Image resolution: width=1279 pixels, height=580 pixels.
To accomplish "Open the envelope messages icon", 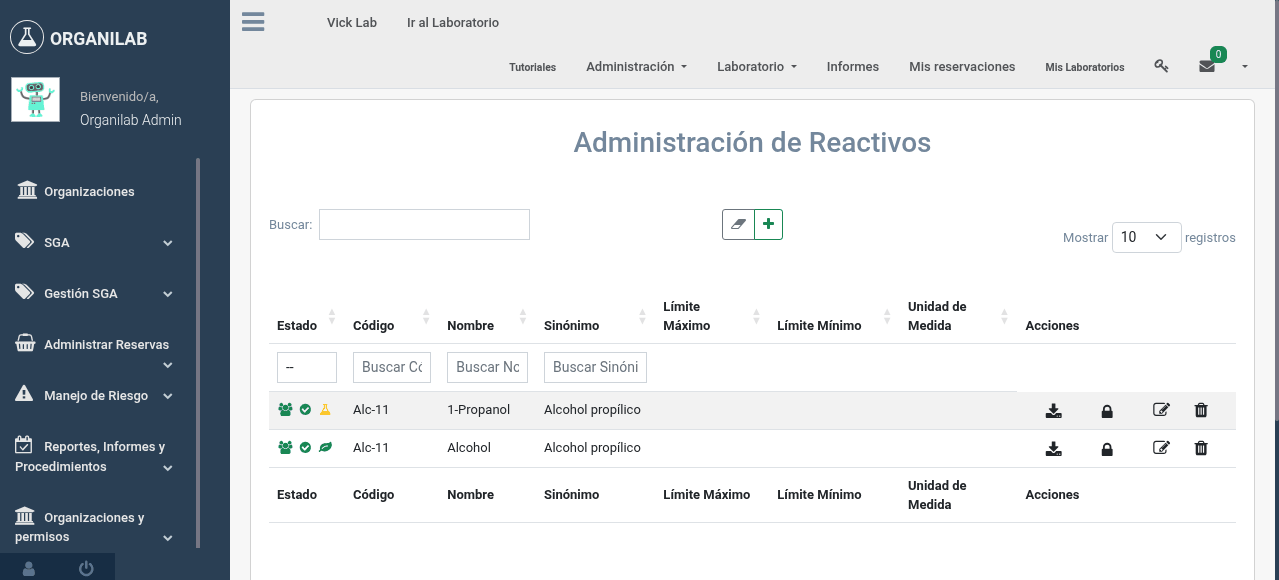I will (1207, 66).
